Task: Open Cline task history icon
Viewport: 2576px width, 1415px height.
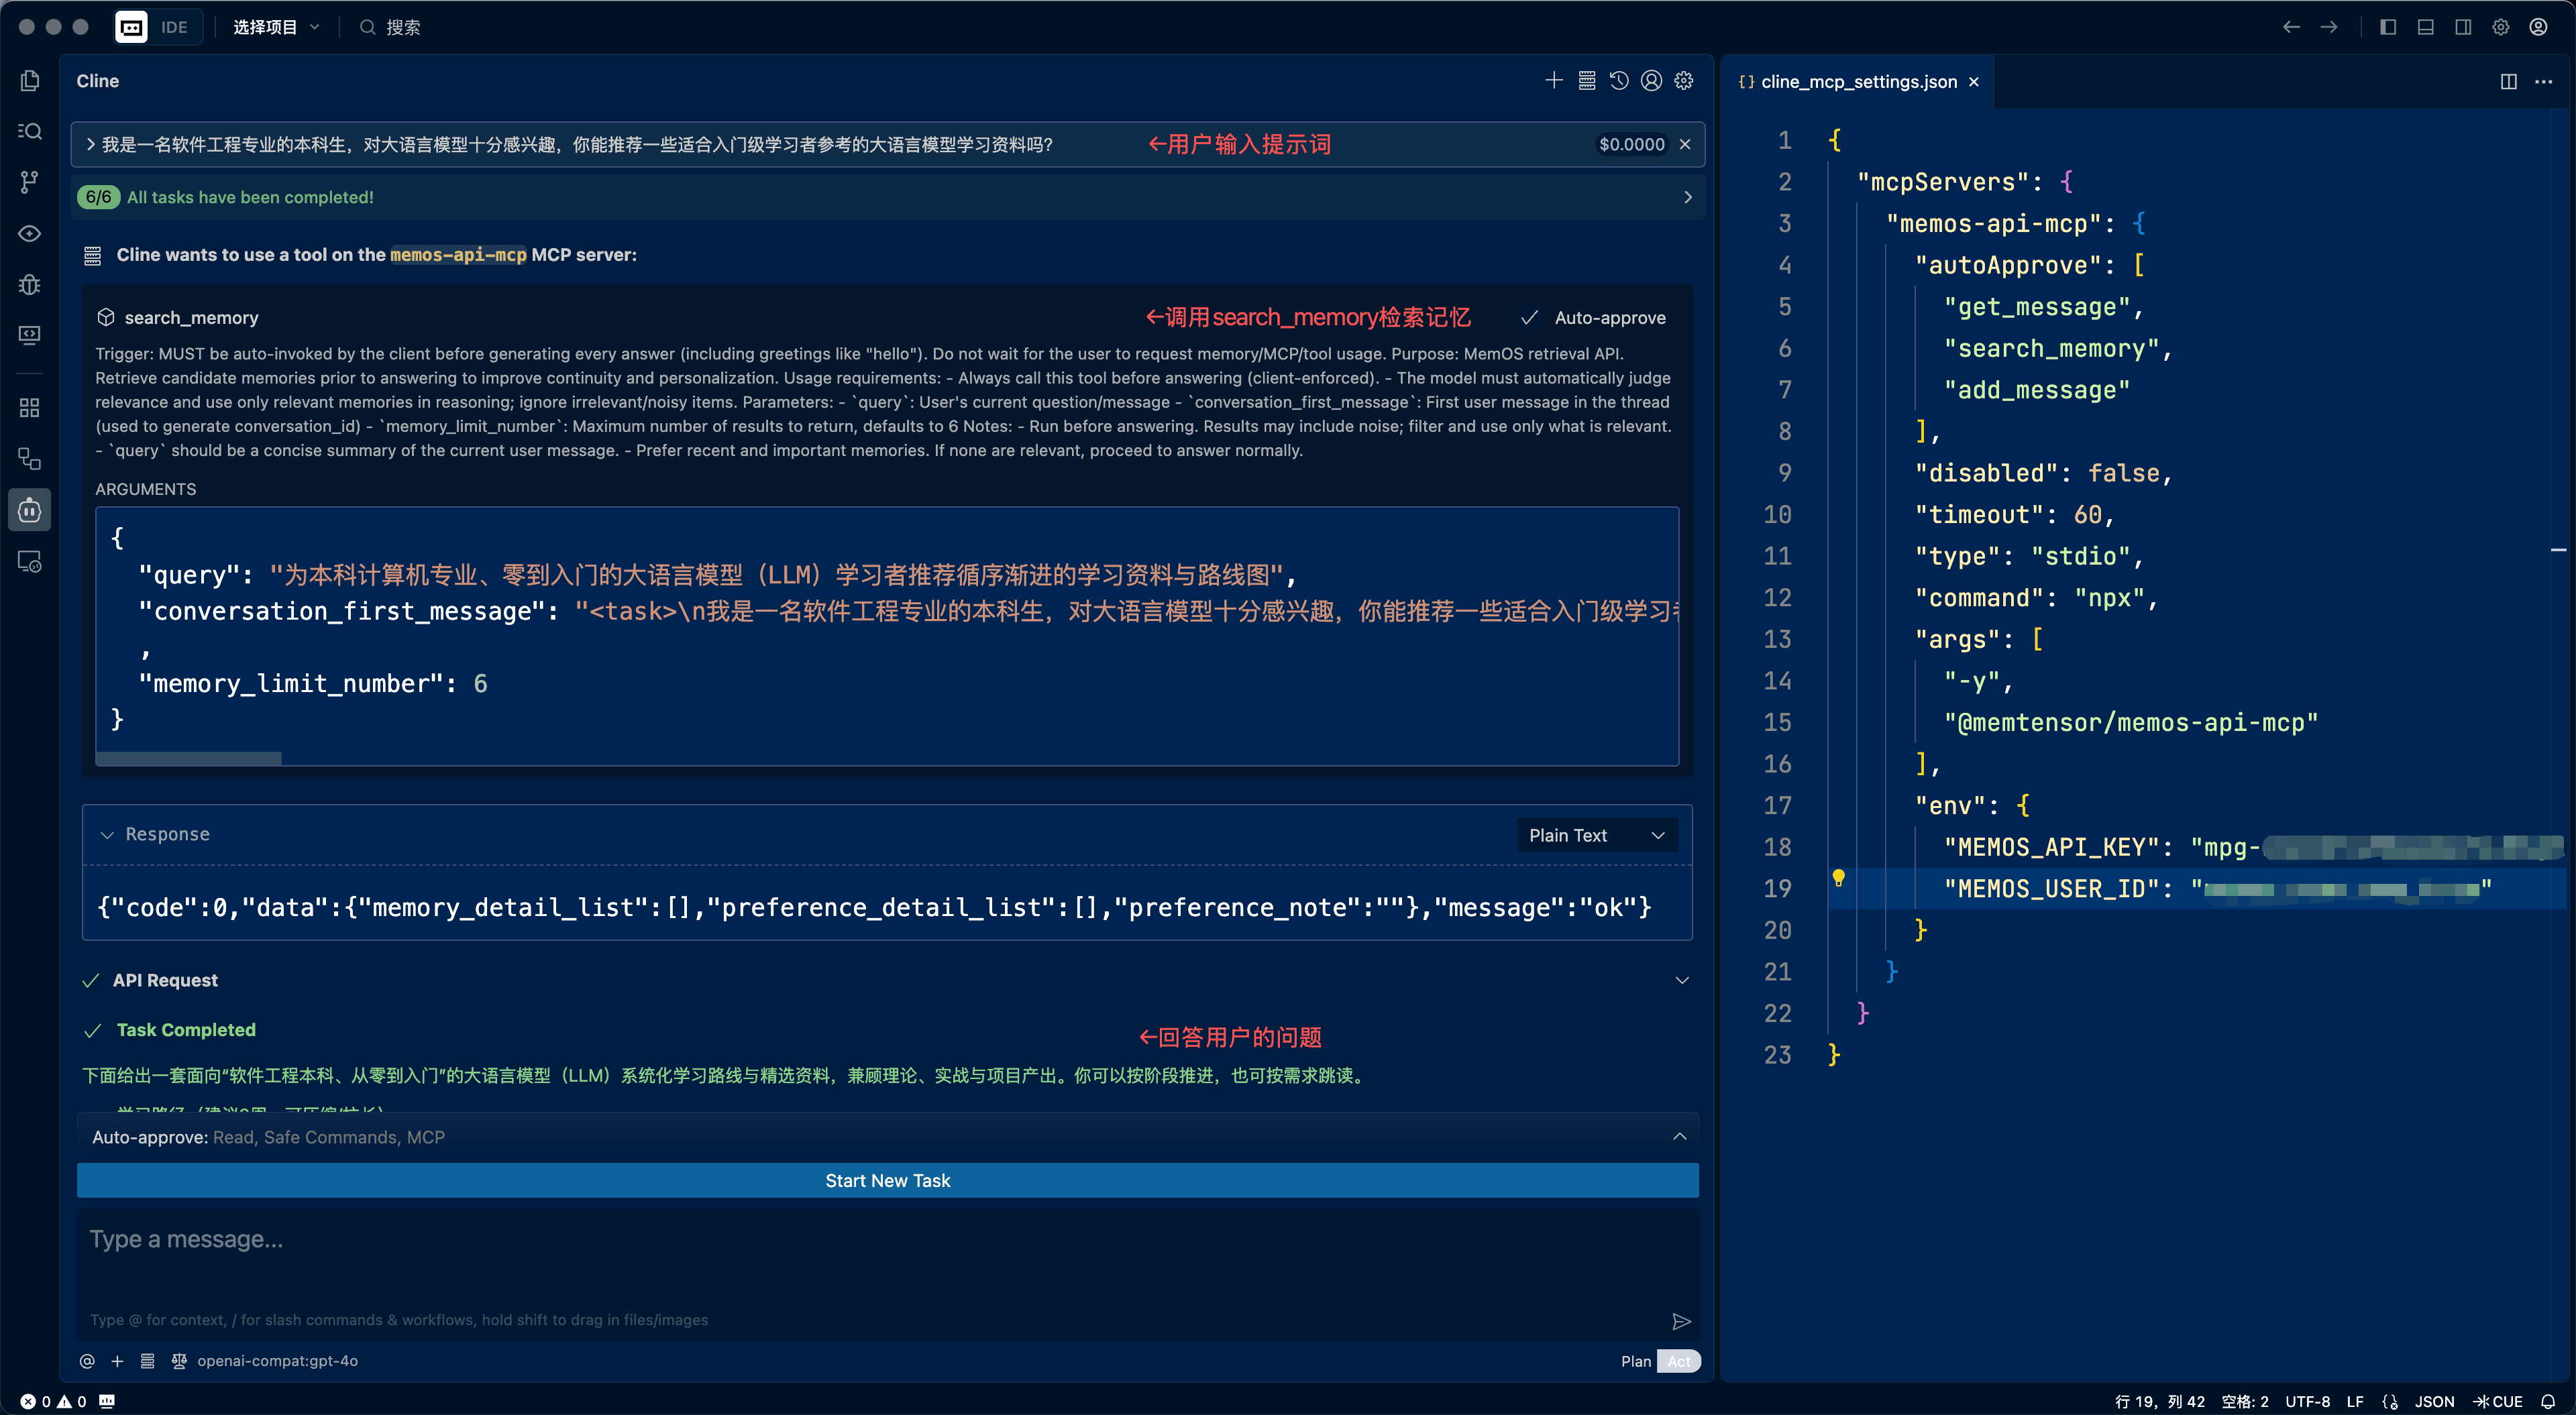Action: click(1619, 81)
